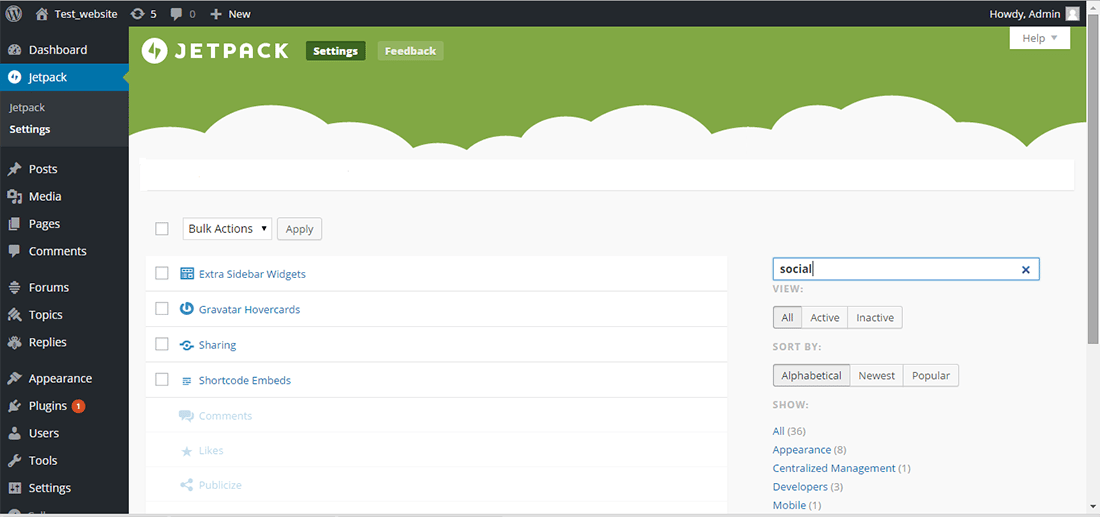Open the Bulk Actions dropdown
Screen dimensions: 1100x517
(x=227, y=229)
